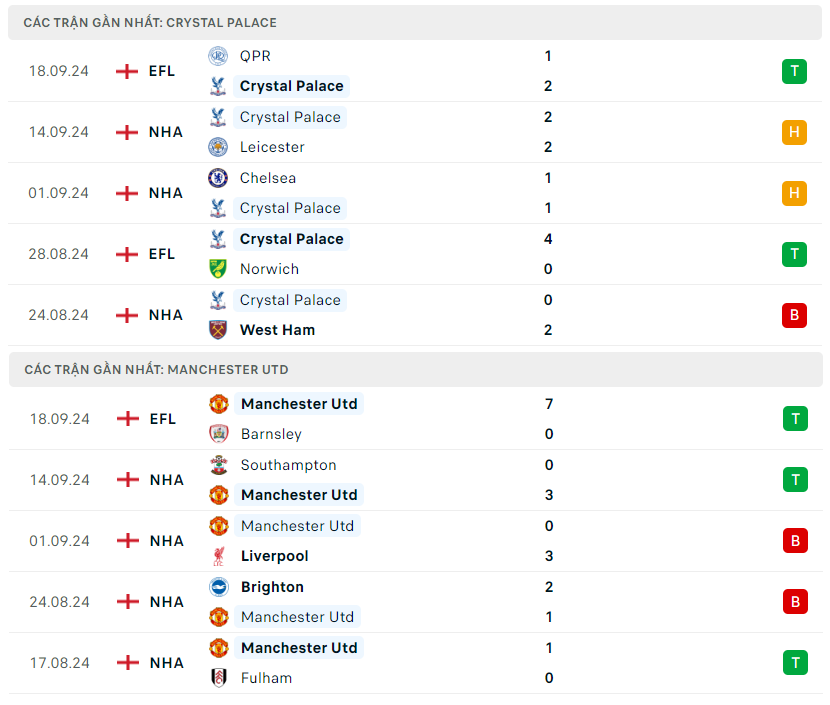
Task: Open the Crystal Palace recent matches header
Action: tap(150, 22)
